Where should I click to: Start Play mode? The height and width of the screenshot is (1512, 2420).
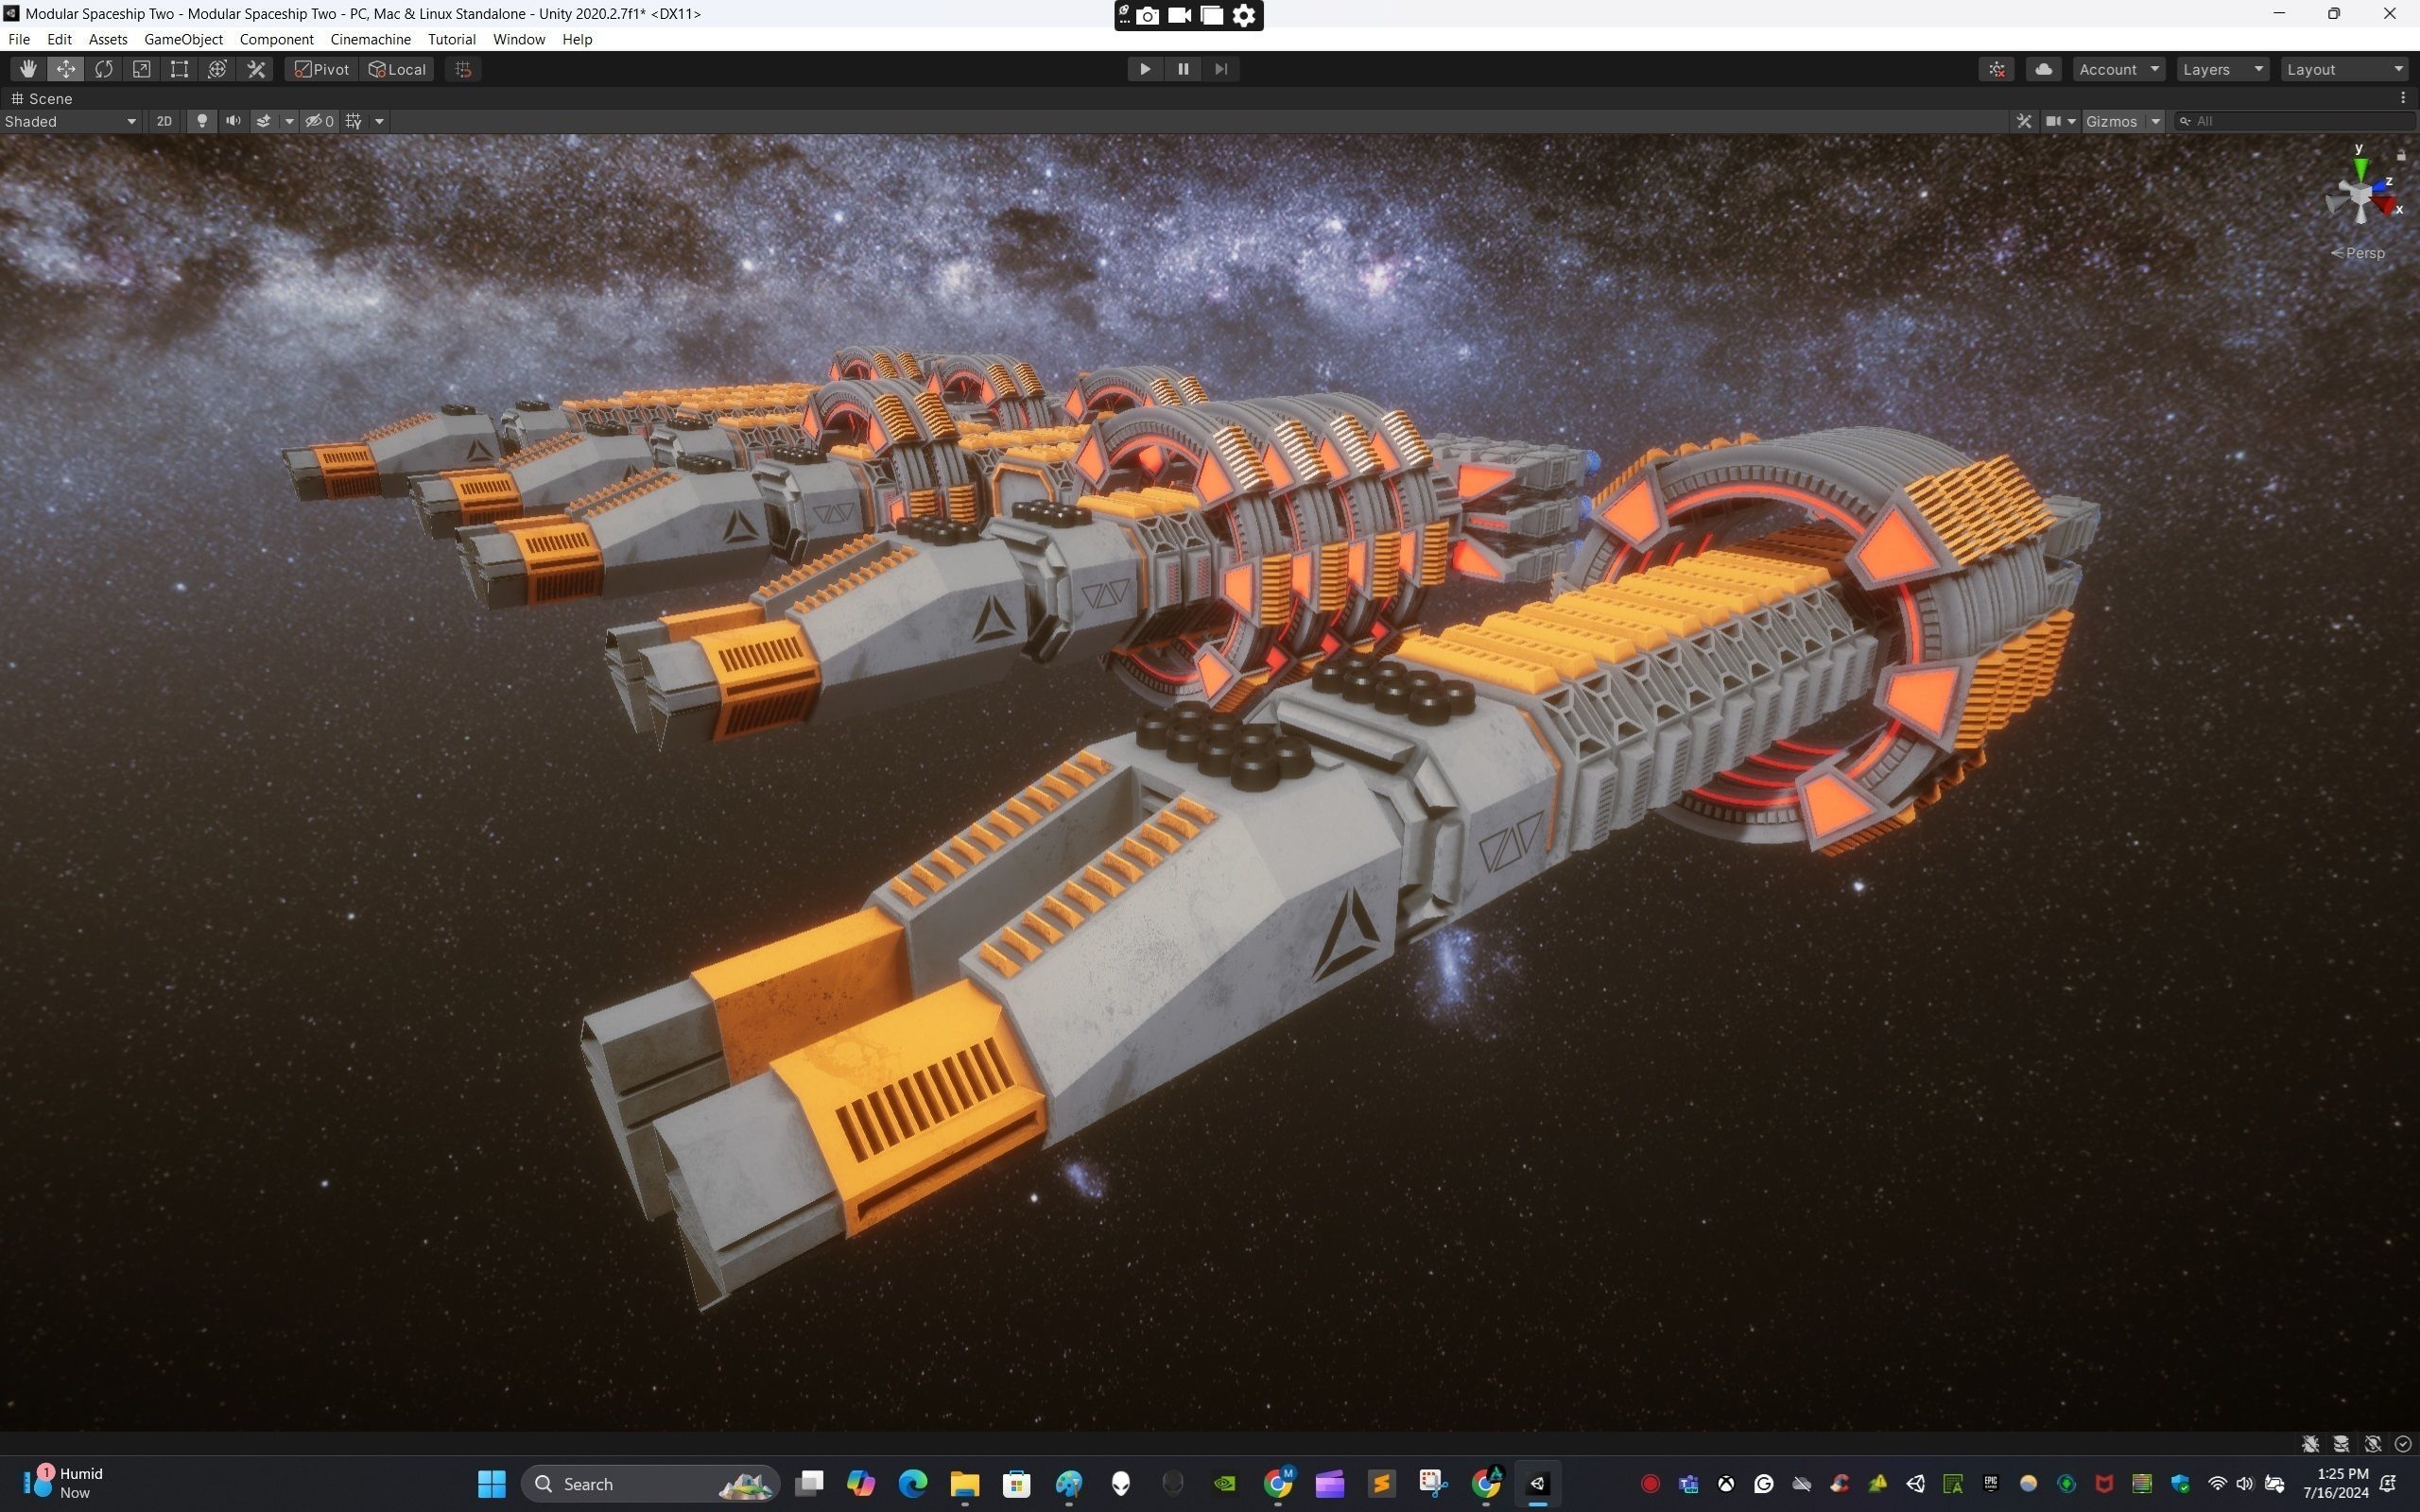[x=1145, y=69]
